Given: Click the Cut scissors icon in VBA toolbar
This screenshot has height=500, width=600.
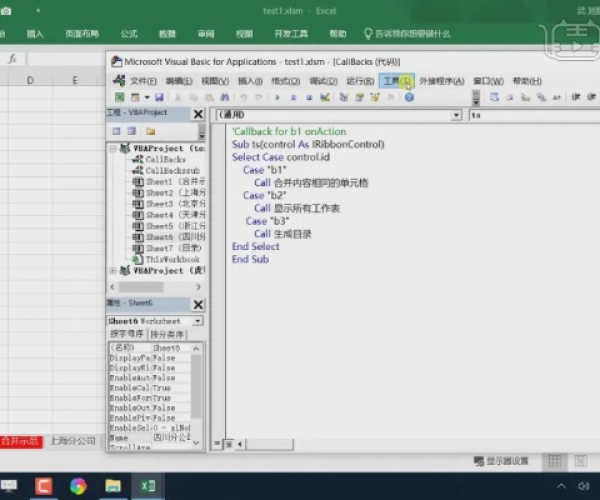Looking at the screenshot, I should tap(178, 97).
